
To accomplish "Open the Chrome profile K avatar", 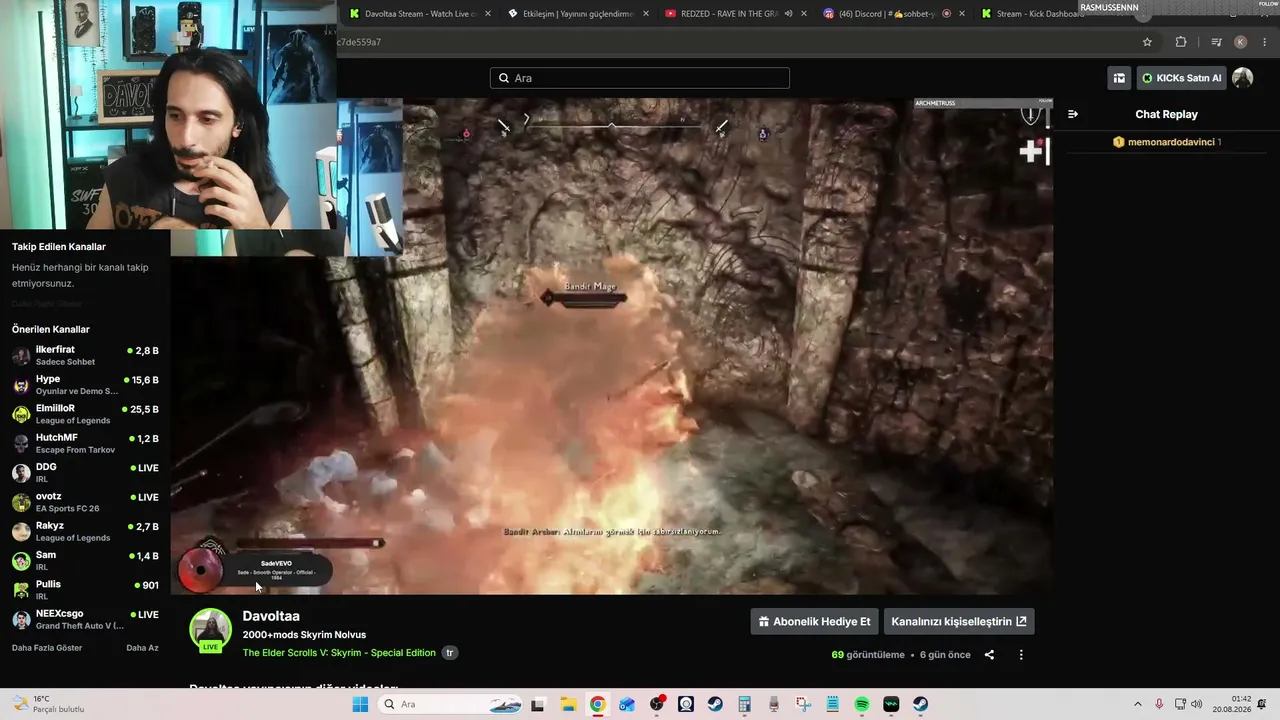I will [x=1241, y=42].
